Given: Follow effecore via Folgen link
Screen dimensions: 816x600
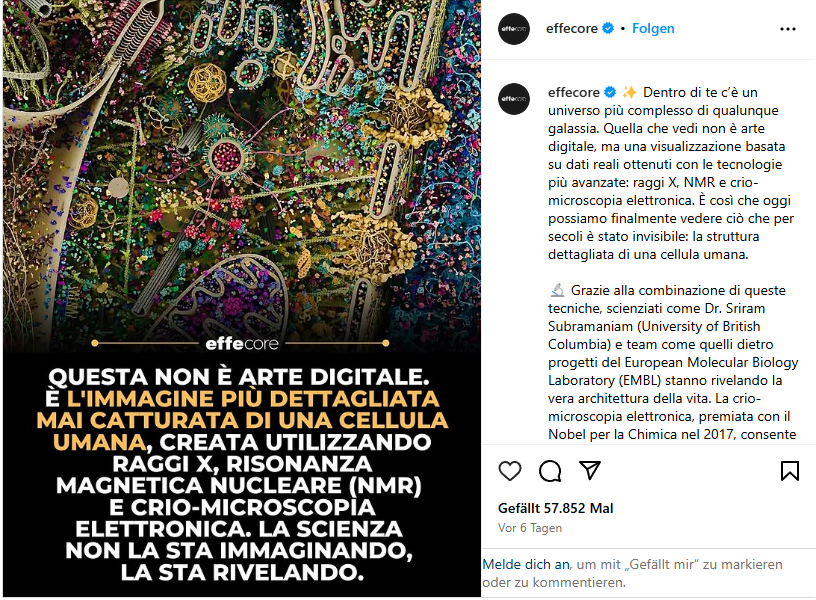Looking at the screenshot, I should click(653, 29).
